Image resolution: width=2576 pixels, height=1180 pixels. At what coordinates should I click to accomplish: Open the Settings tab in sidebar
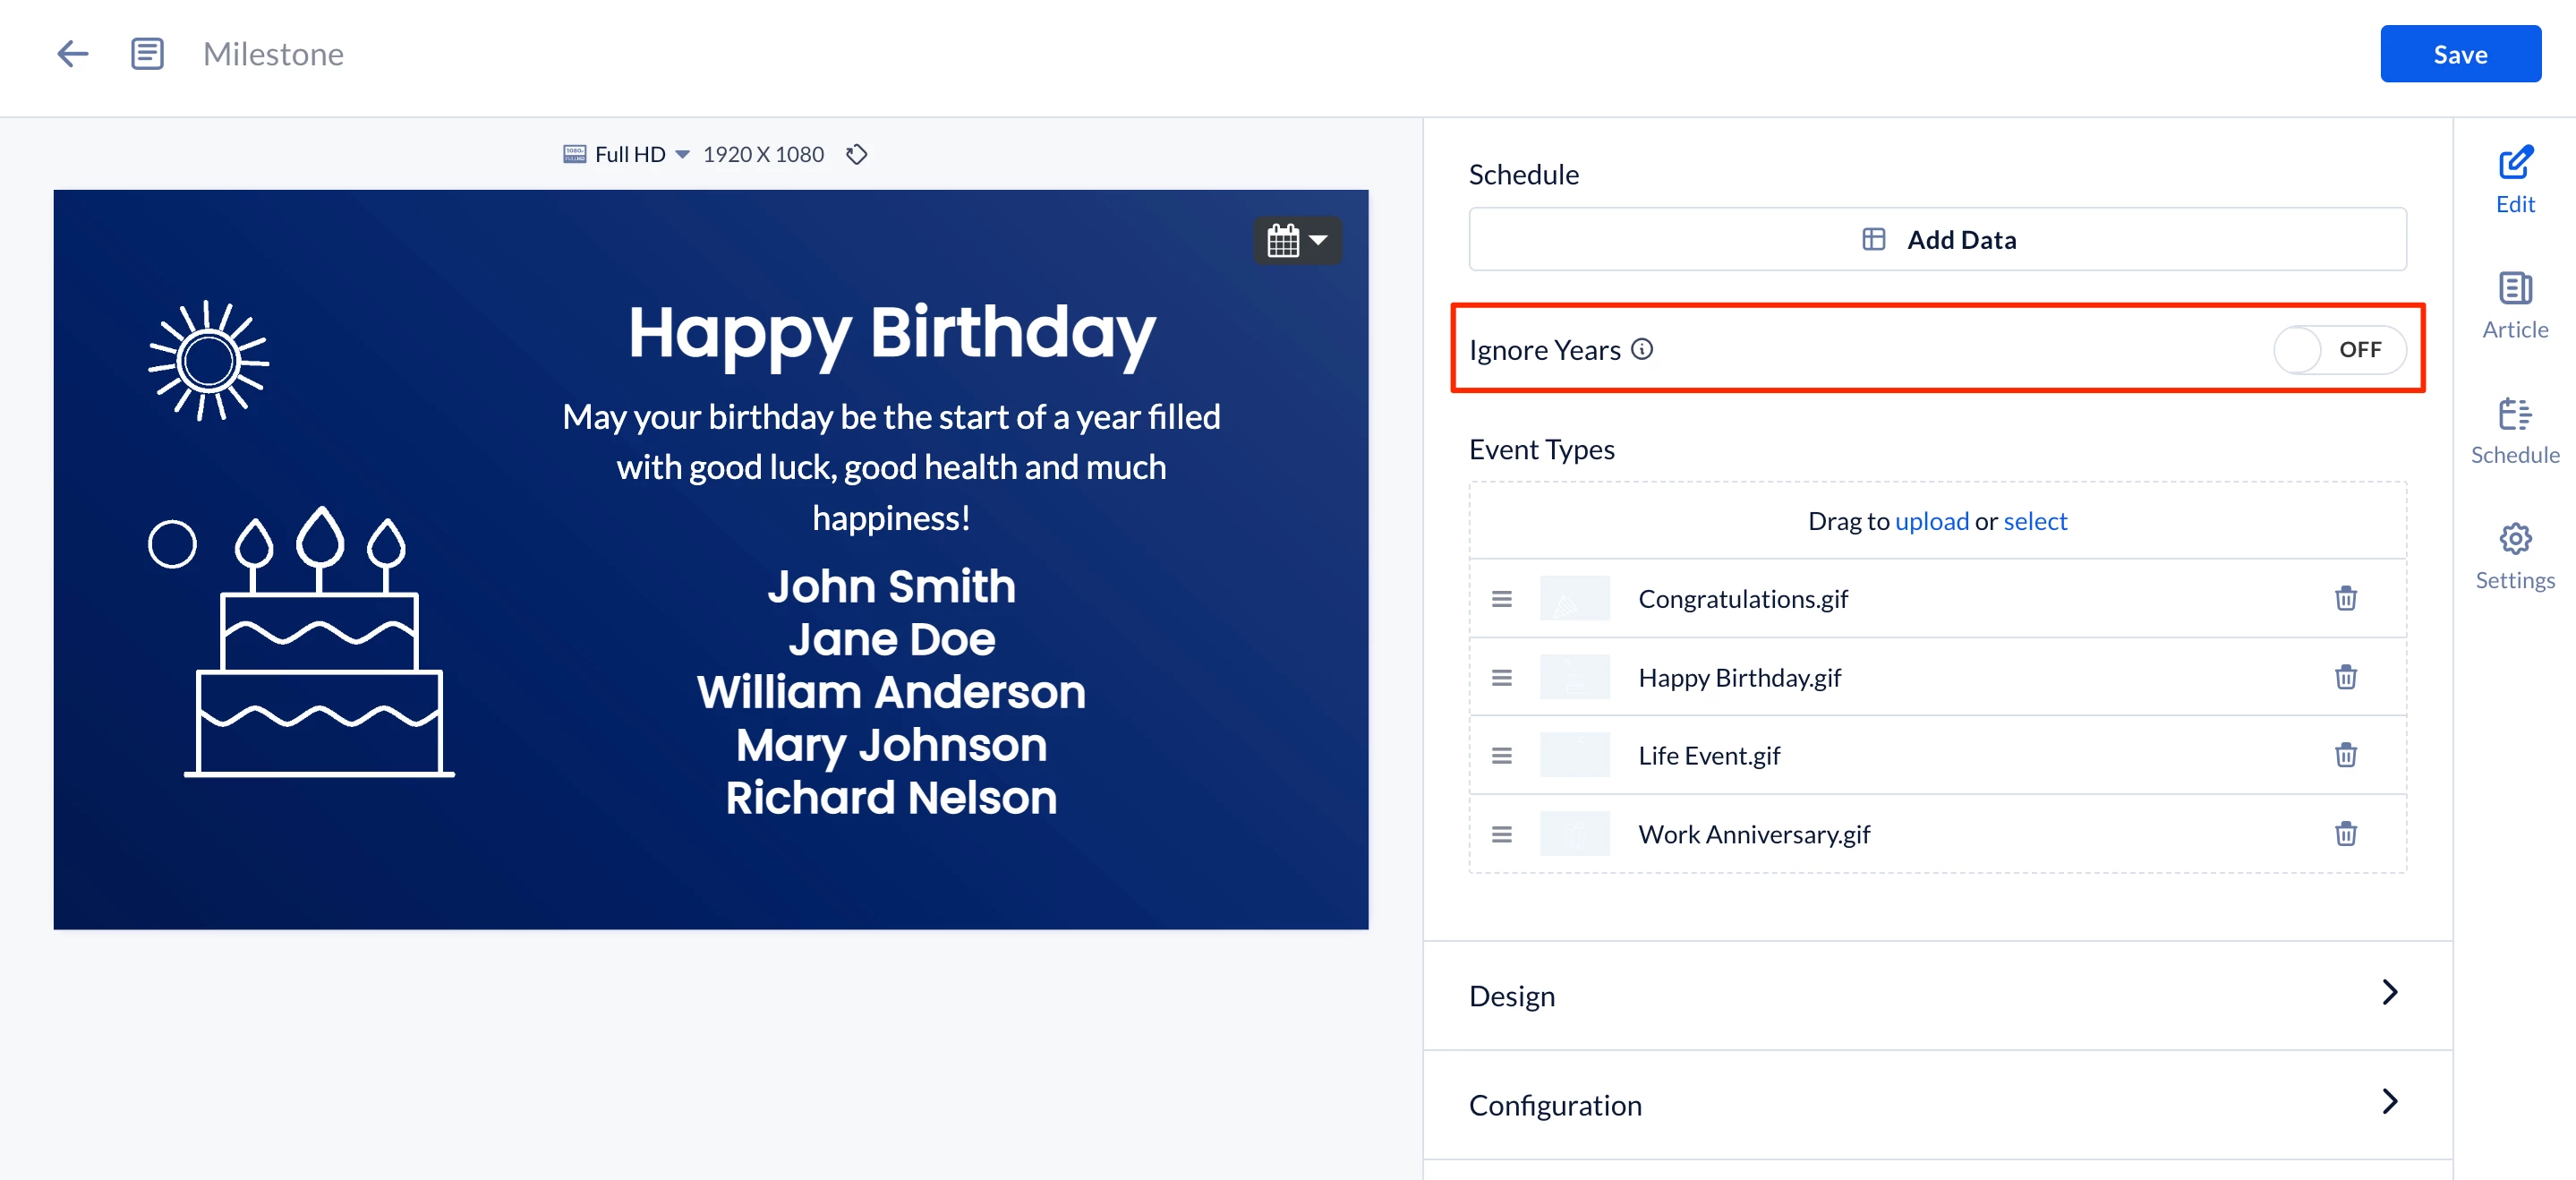[x=2514, y=557]
